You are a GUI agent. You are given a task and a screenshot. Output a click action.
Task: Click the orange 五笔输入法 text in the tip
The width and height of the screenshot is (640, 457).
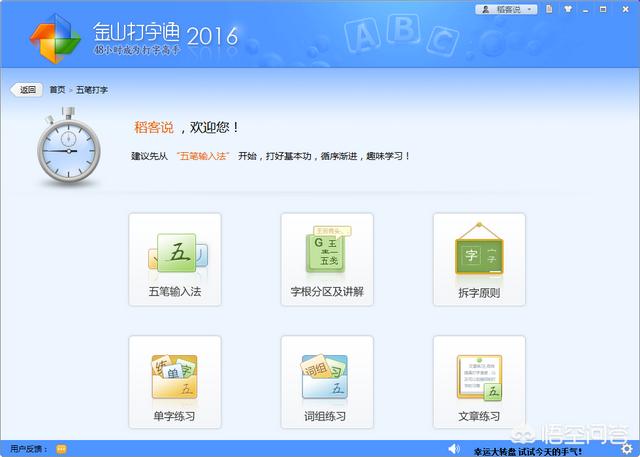point(203,156)
